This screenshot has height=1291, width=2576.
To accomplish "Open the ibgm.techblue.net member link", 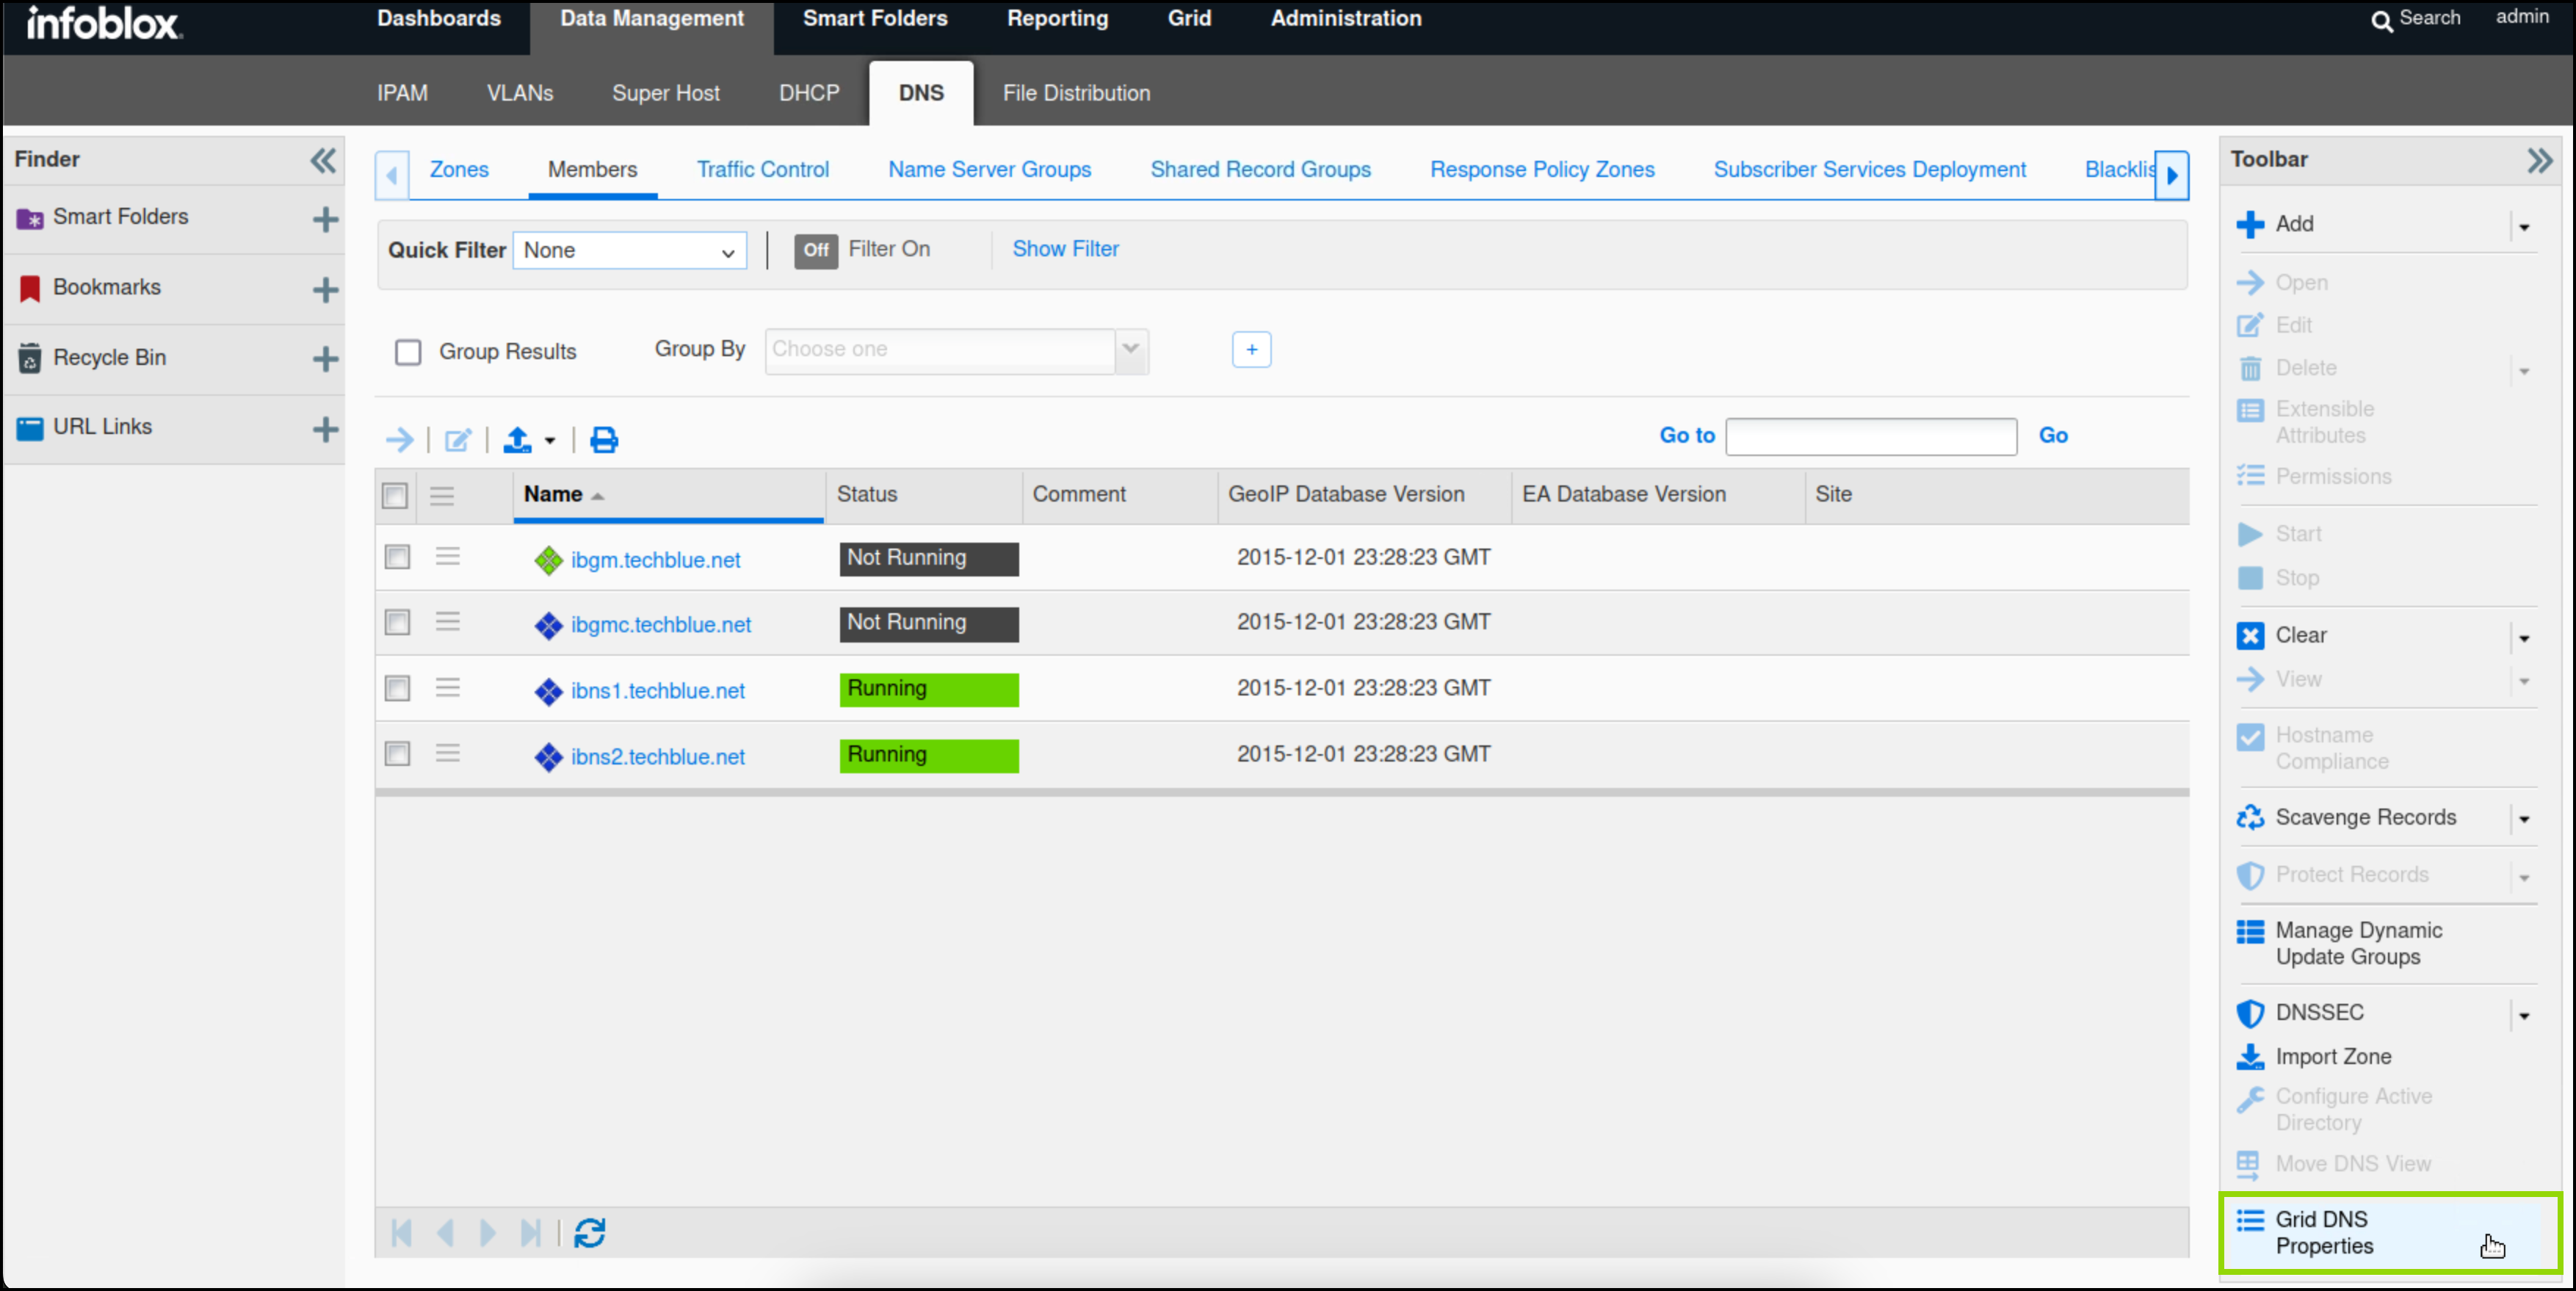I will point(655,560).
